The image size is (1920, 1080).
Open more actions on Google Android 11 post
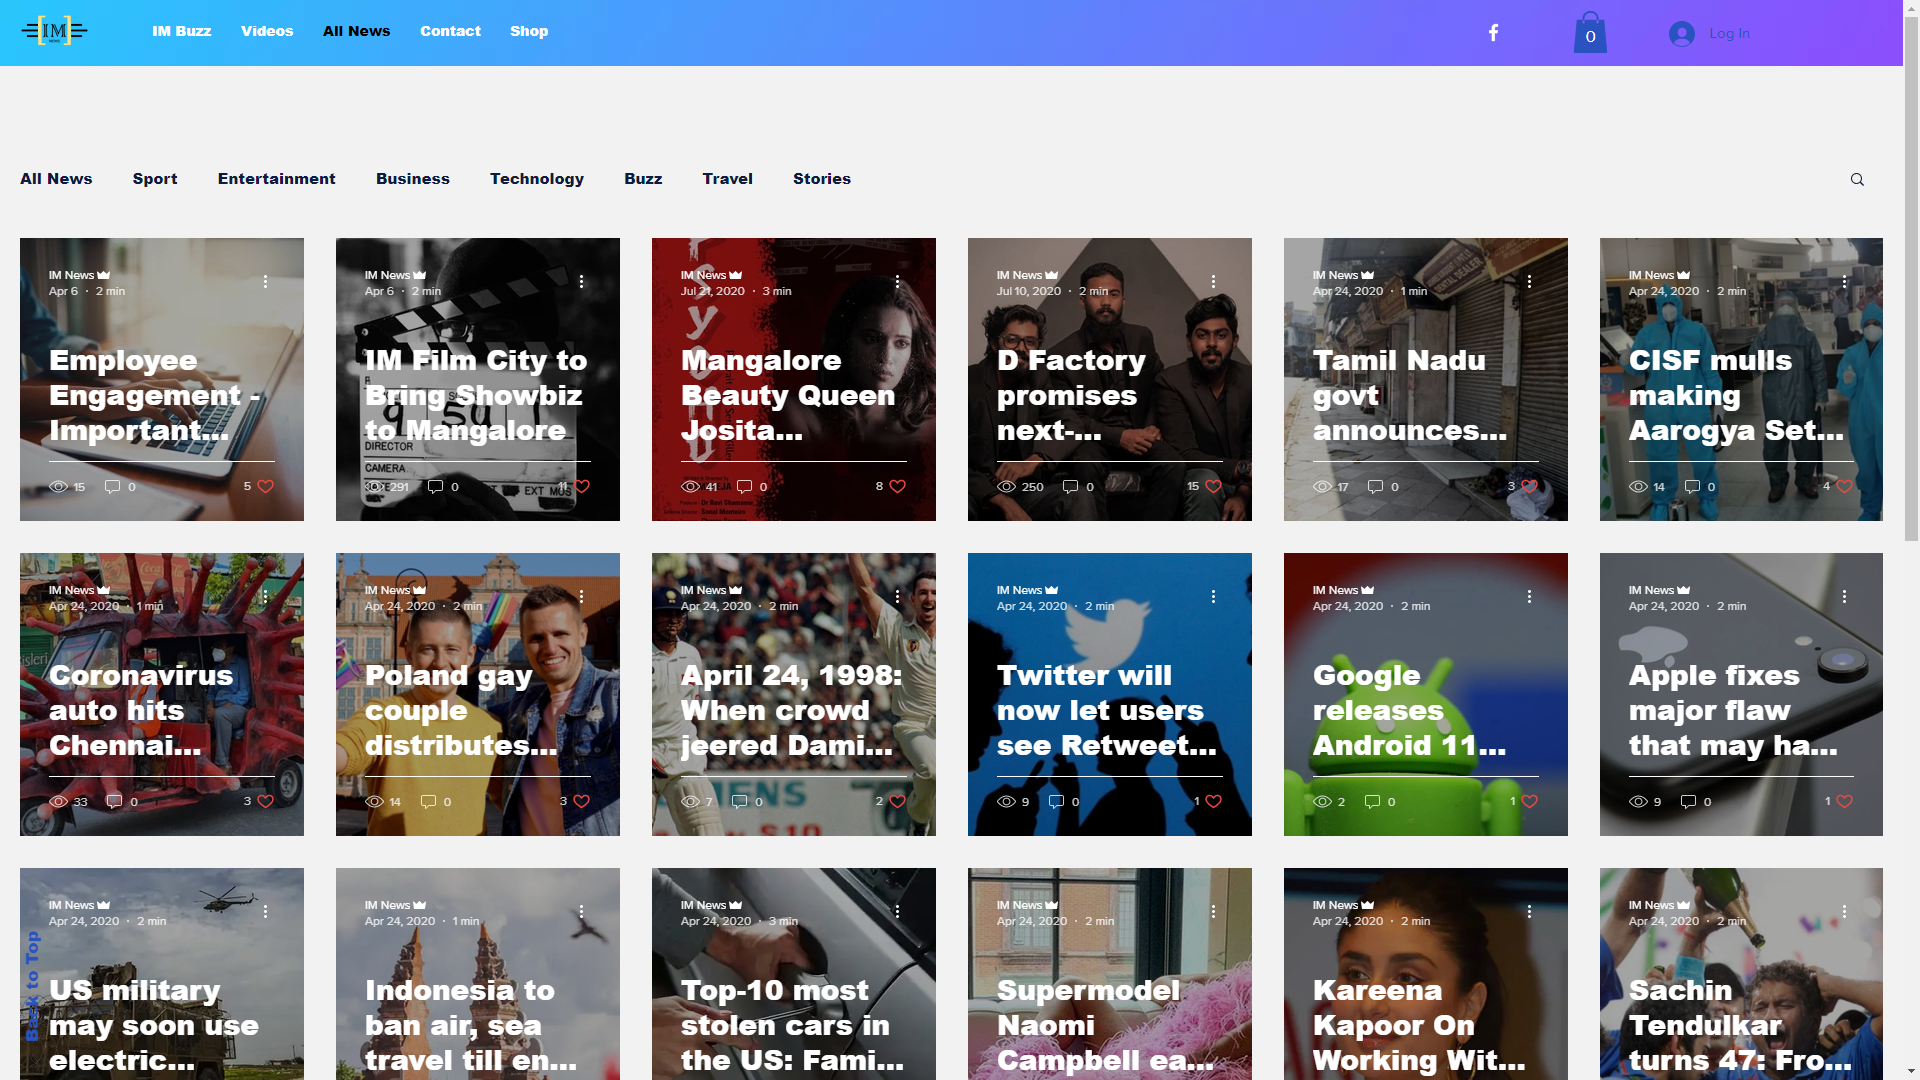point(1529,597)
